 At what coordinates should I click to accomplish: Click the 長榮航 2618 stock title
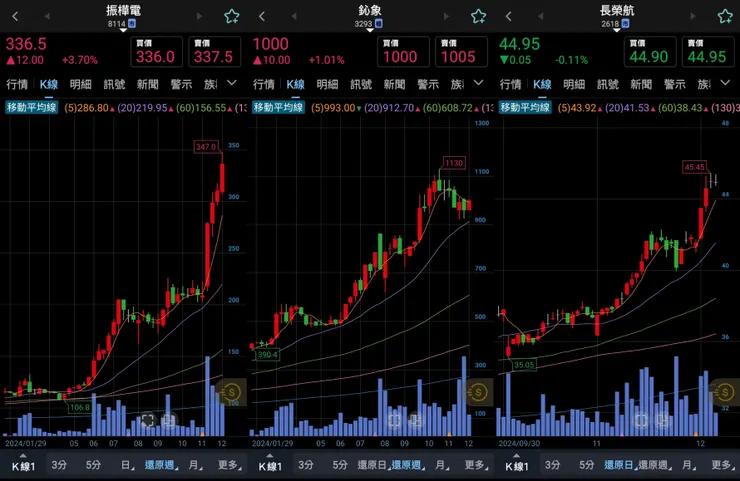click(x=616, y=16)
